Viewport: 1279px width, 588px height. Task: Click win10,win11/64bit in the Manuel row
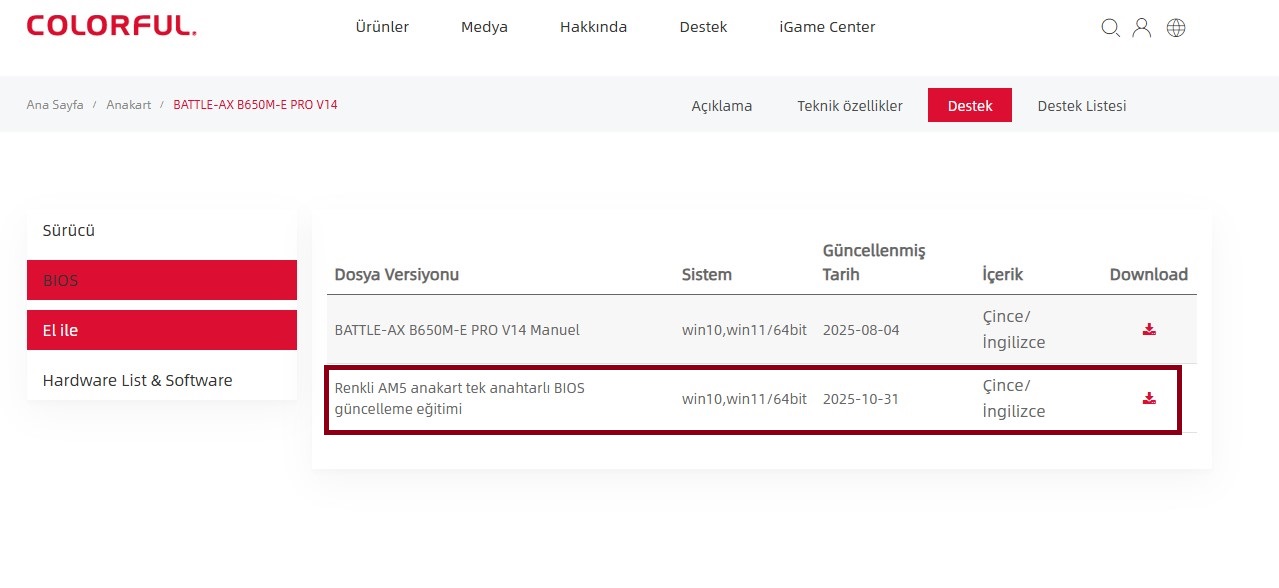pos(744,329)
